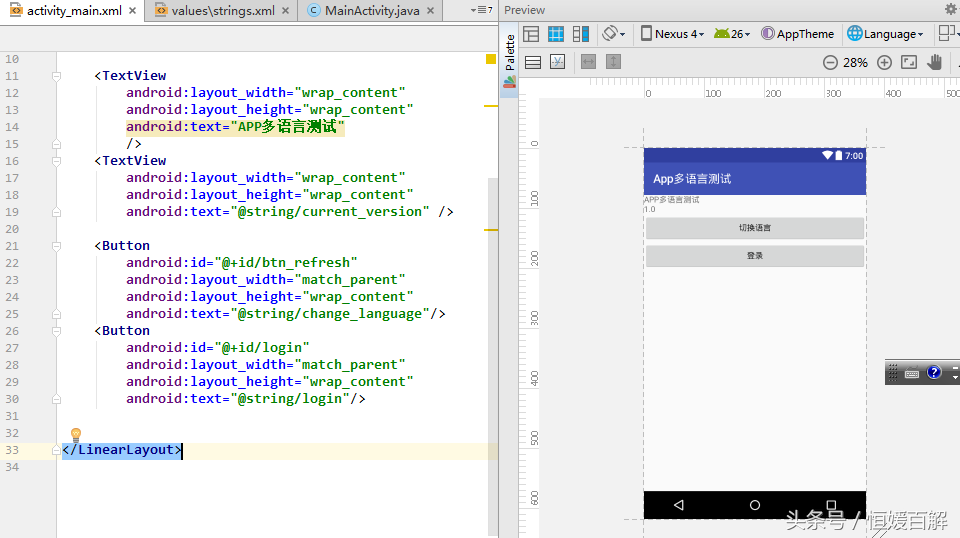Collapse the btn_refresh Button fold on line 21

point(56,246)
